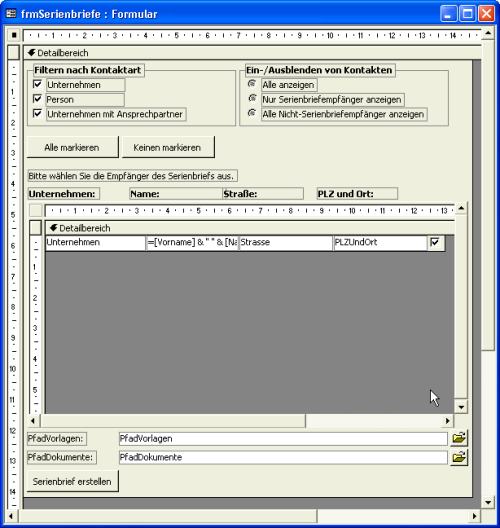
Task: Select the PfadDokumente: label
Action: (x=62, y=458)
